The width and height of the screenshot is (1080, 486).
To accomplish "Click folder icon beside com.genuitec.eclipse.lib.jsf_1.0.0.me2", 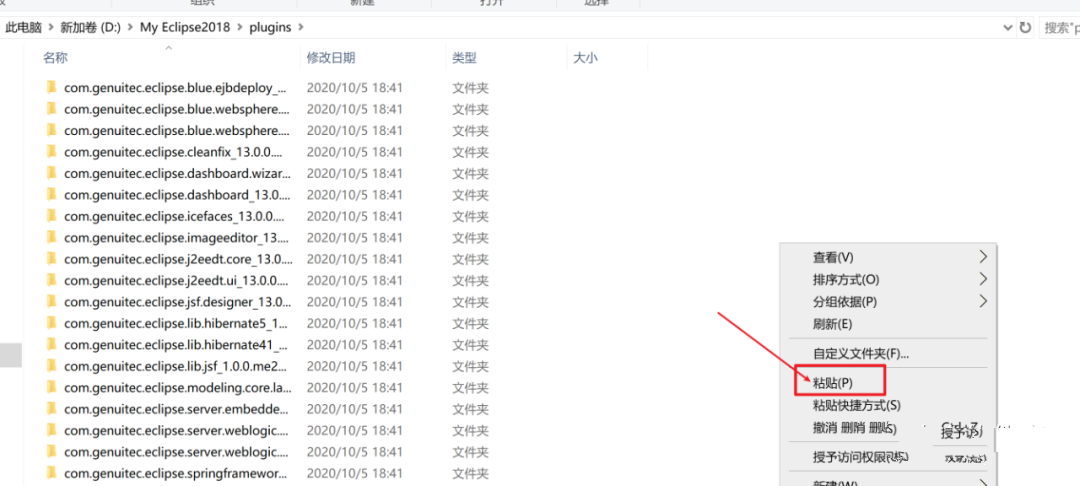I will click(50, 366).
